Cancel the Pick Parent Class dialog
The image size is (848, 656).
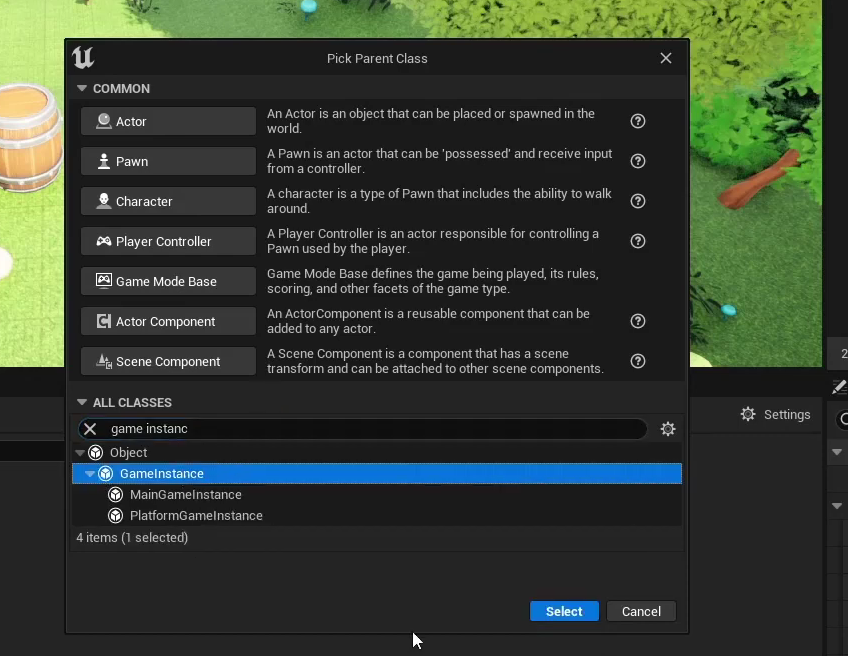click(x=641, y=611)
